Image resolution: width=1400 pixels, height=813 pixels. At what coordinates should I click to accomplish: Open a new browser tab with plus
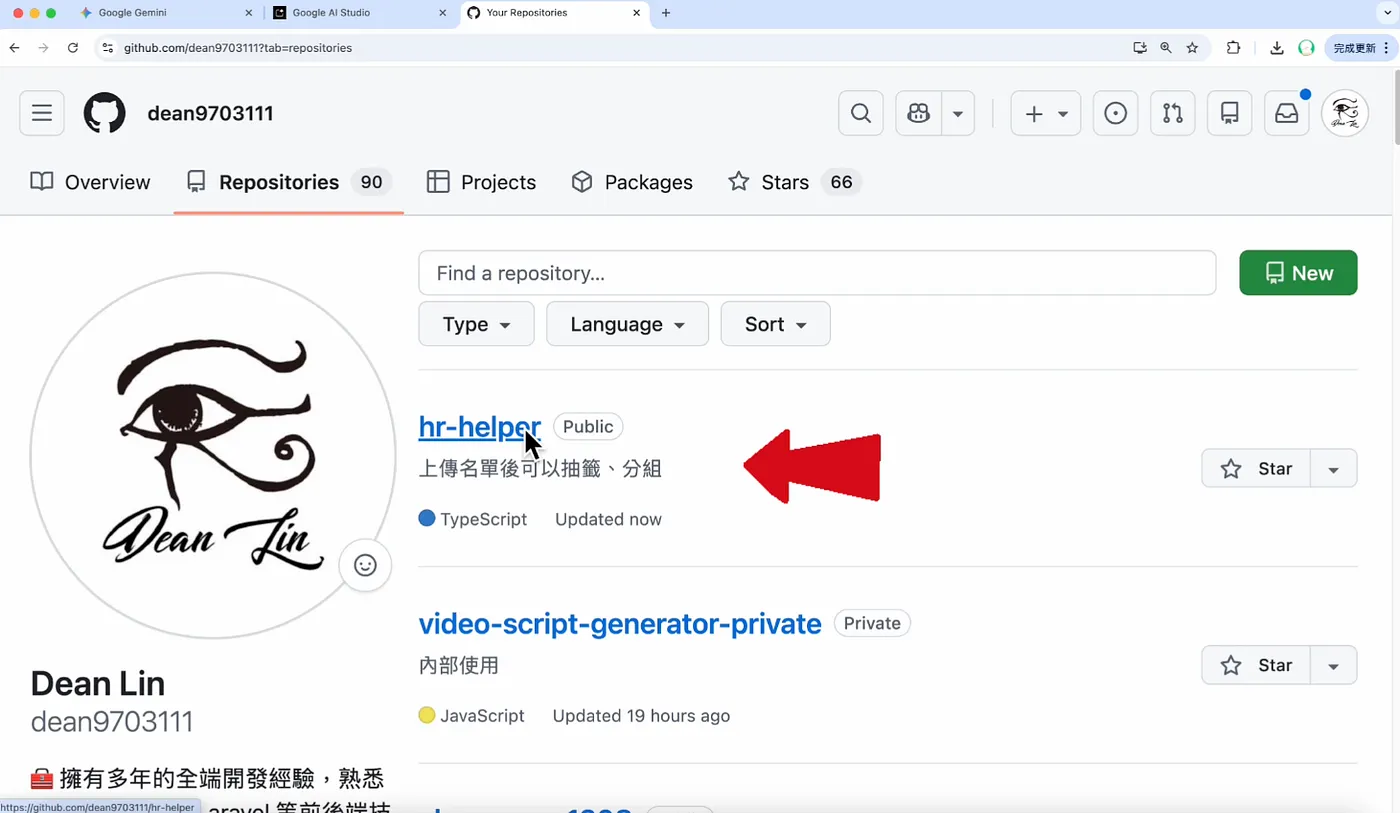pyautogui.click(x=666, y=13)
